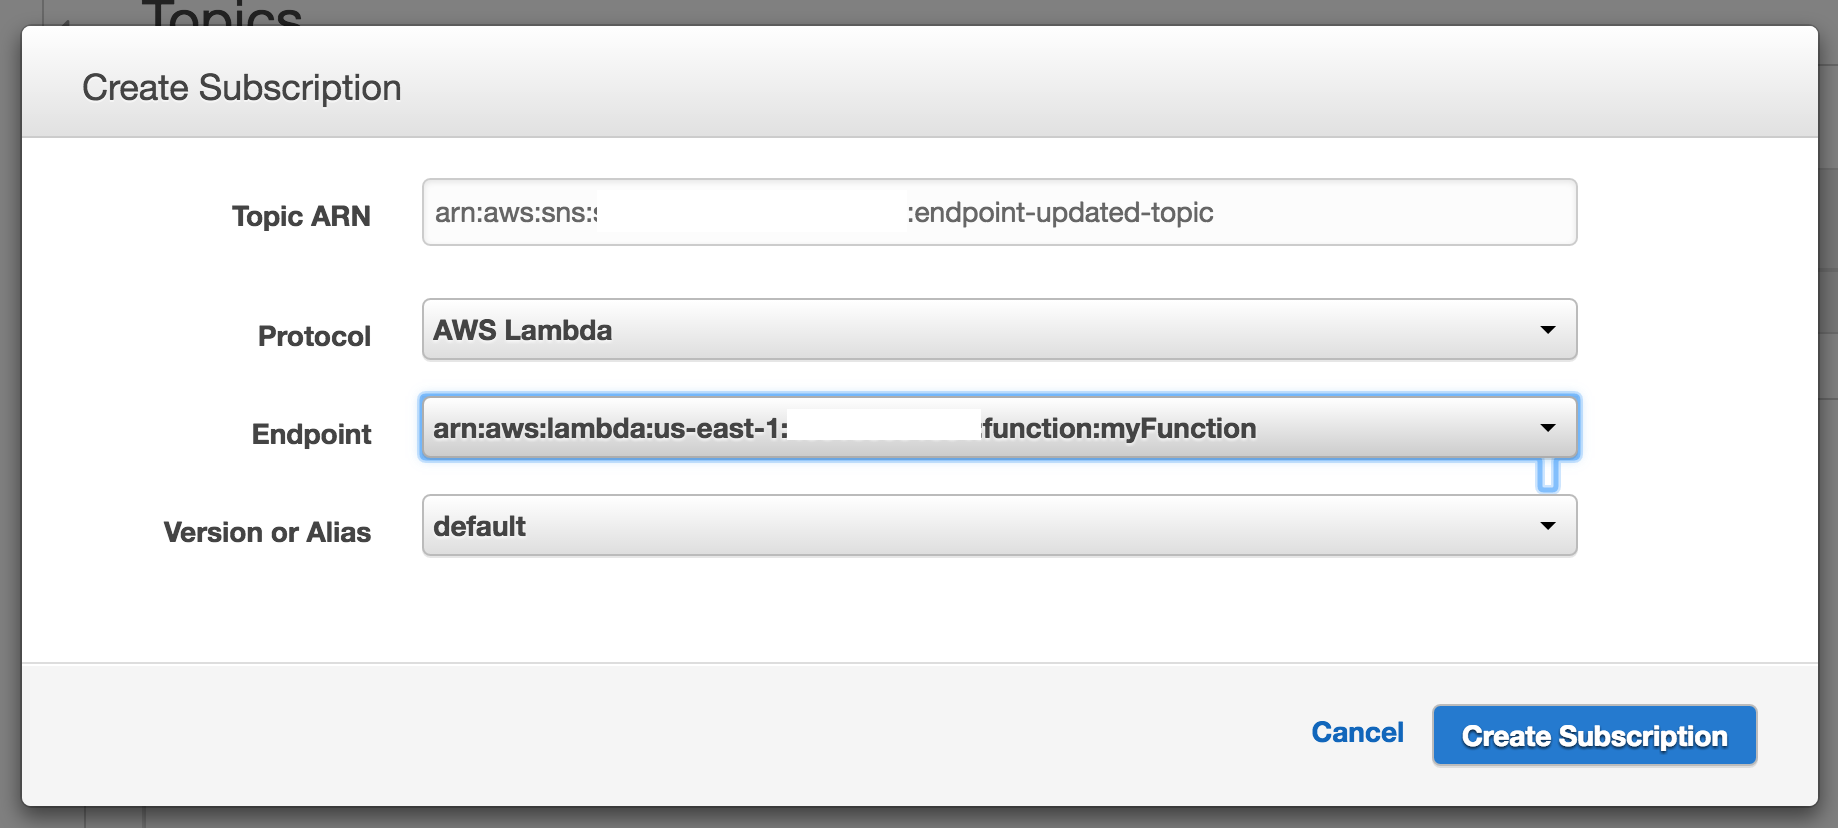Viewport: 1838px width, 828px height.
Task: Click the Protocol label
Action: 313,336
